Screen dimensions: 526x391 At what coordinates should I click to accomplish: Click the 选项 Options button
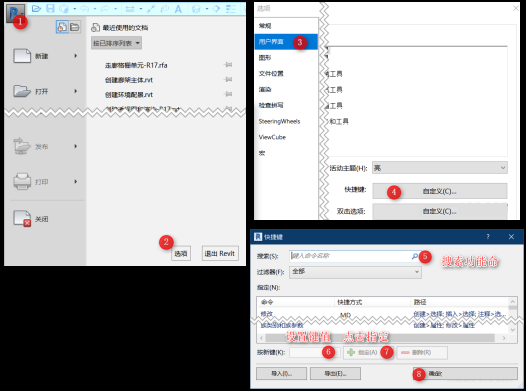click(181, 254)
